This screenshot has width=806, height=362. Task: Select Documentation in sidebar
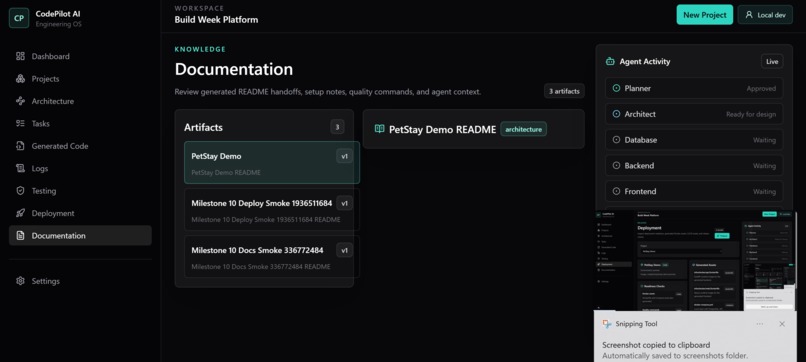tap(80, 236)
